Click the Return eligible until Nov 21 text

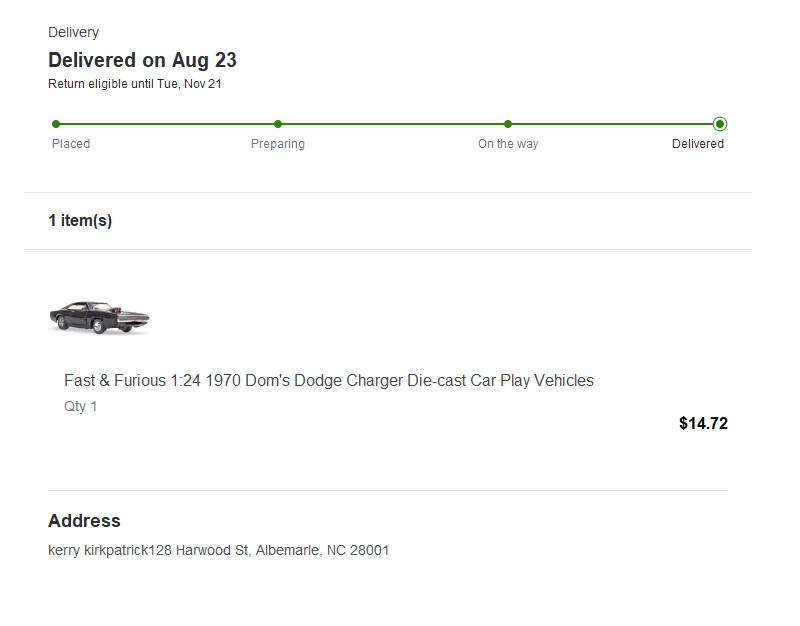point(135,84)
